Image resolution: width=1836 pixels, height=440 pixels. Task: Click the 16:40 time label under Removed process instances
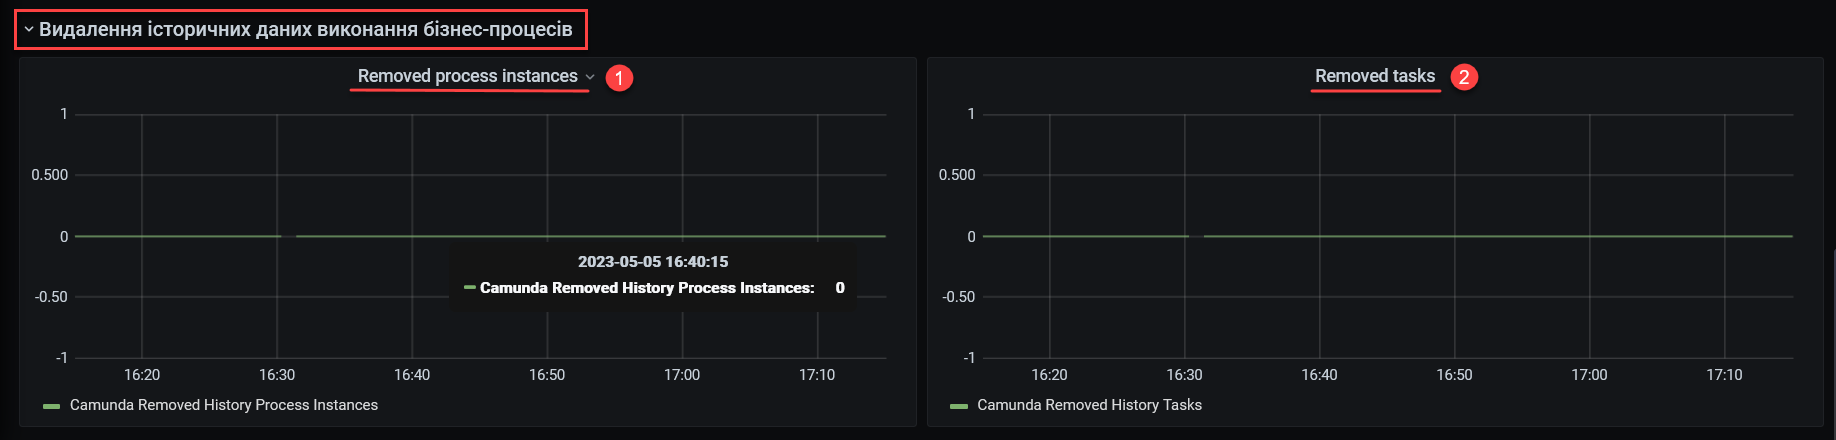point(412,375)
